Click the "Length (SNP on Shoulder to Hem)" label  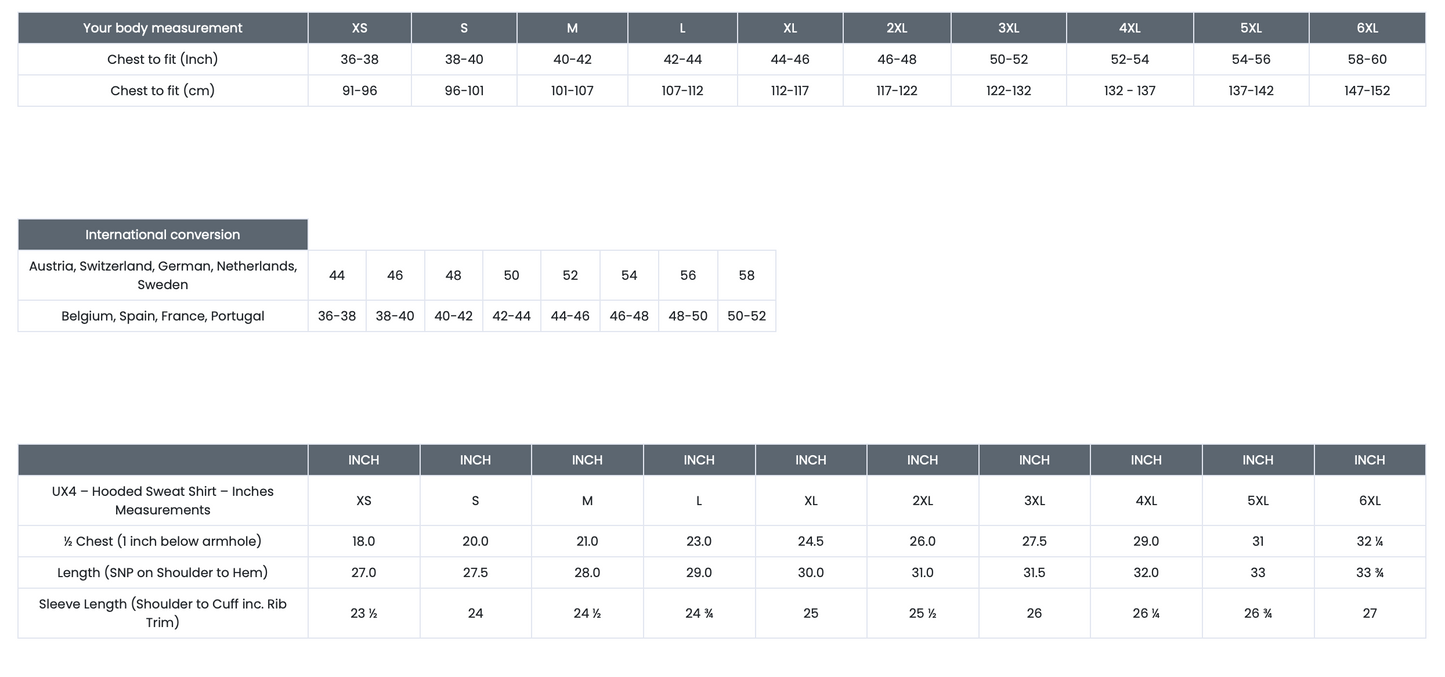(x=162, y=573)
